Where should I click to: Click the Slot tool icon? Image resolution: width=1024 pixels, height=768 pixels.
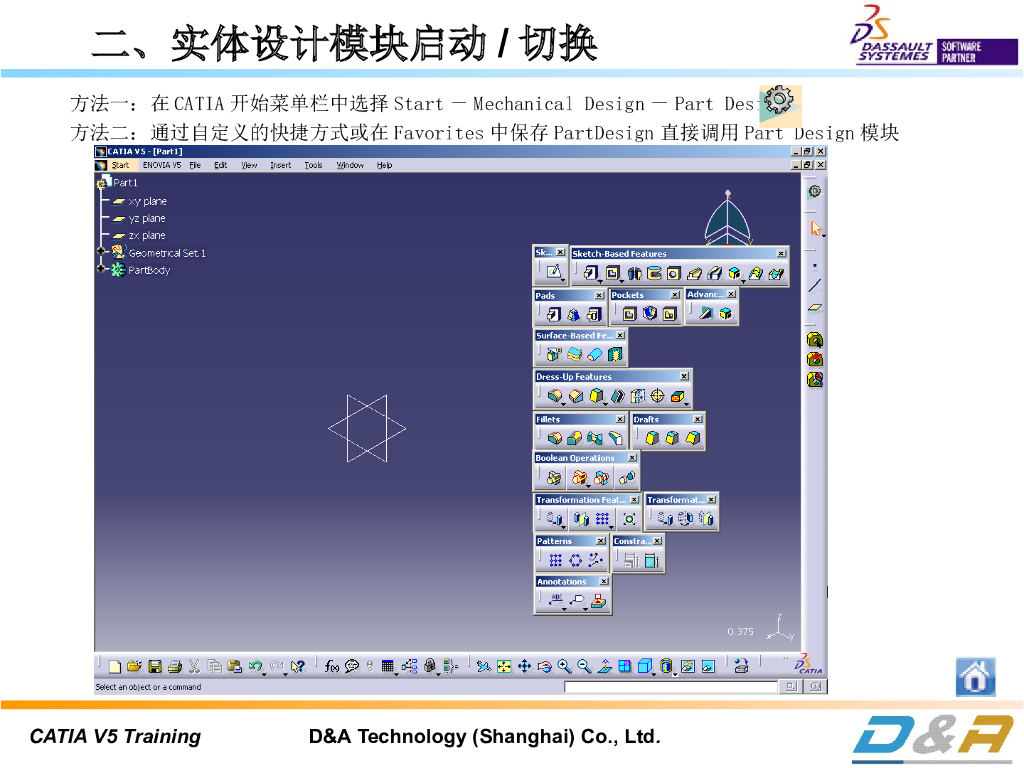click(715, 274)
